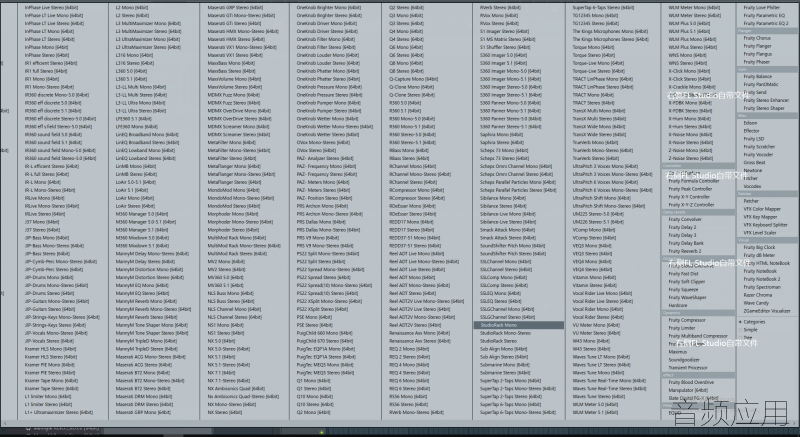Pick L1 limiter Mono [64bit]
The width and height of the screenshot is (800, 437).
48,396
